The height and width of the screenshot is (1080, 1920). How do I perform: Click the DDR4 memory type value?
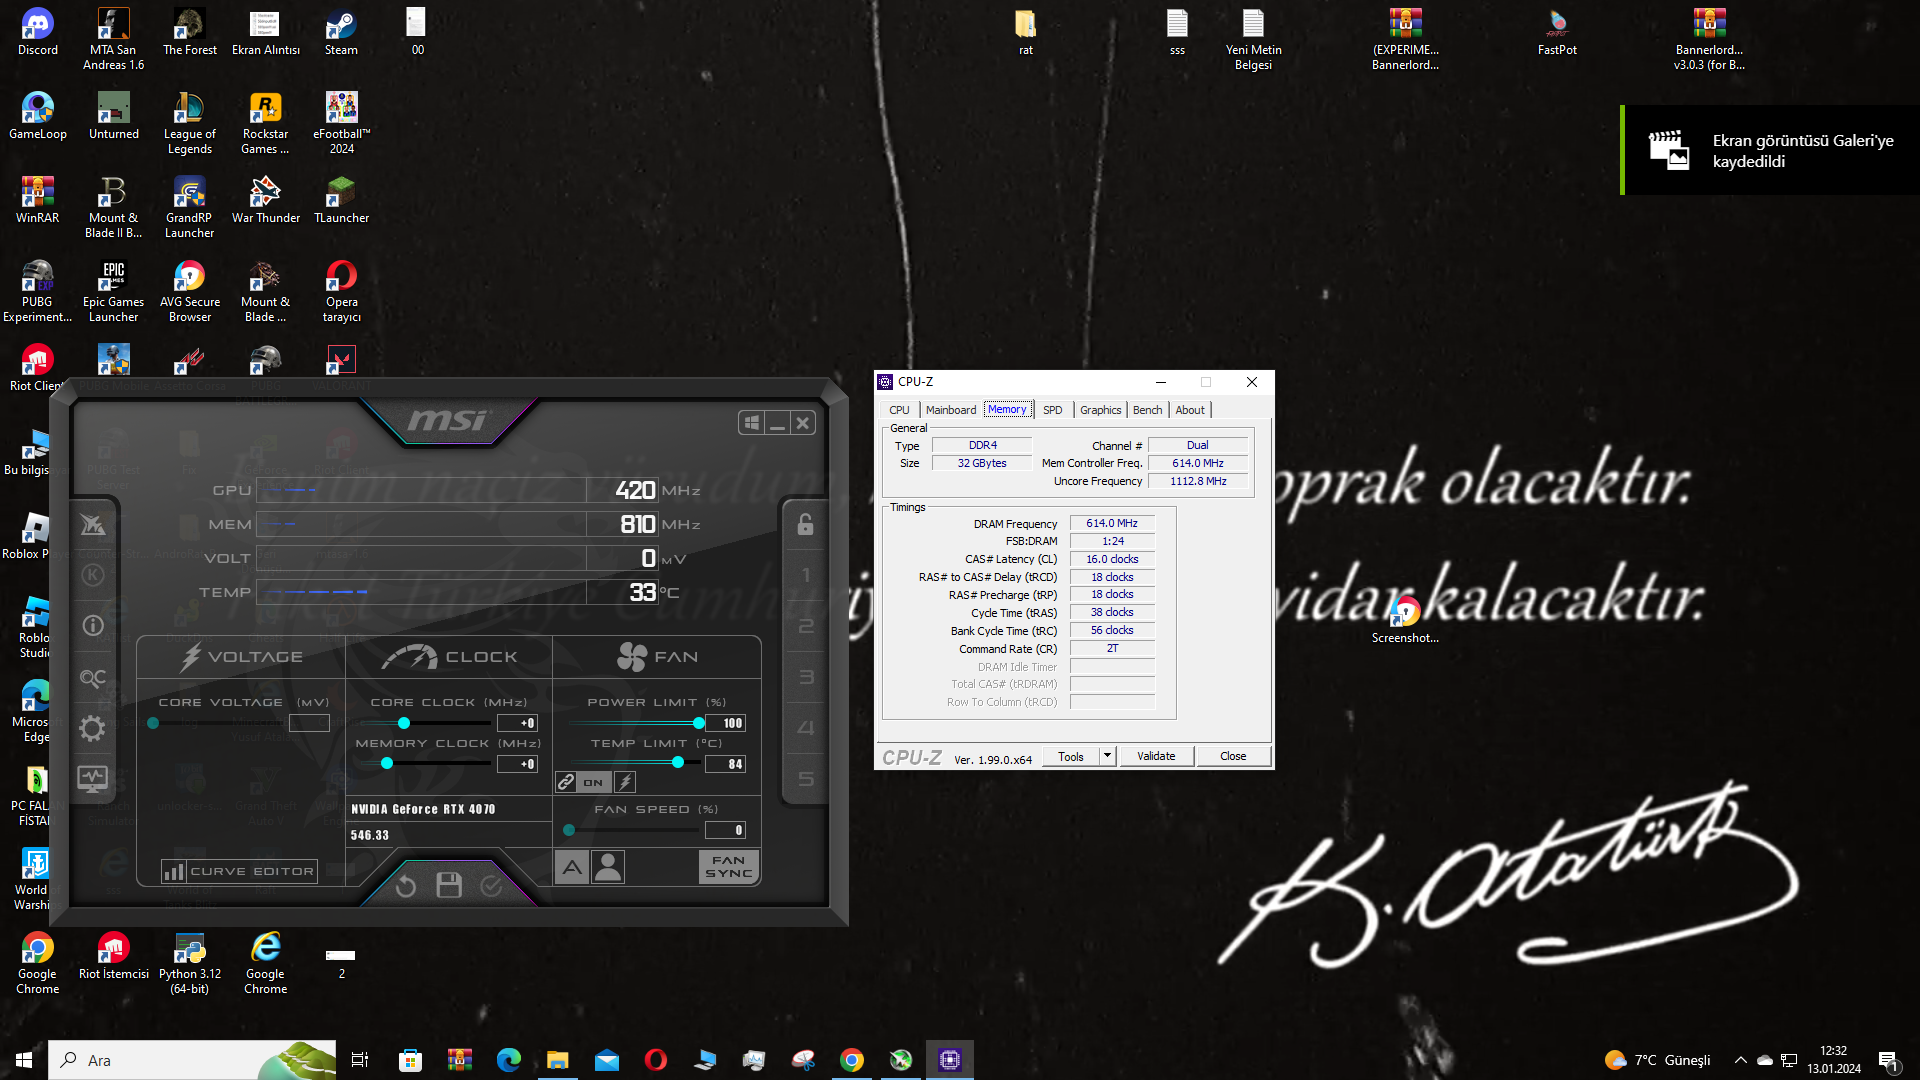[x=983, y=445]
